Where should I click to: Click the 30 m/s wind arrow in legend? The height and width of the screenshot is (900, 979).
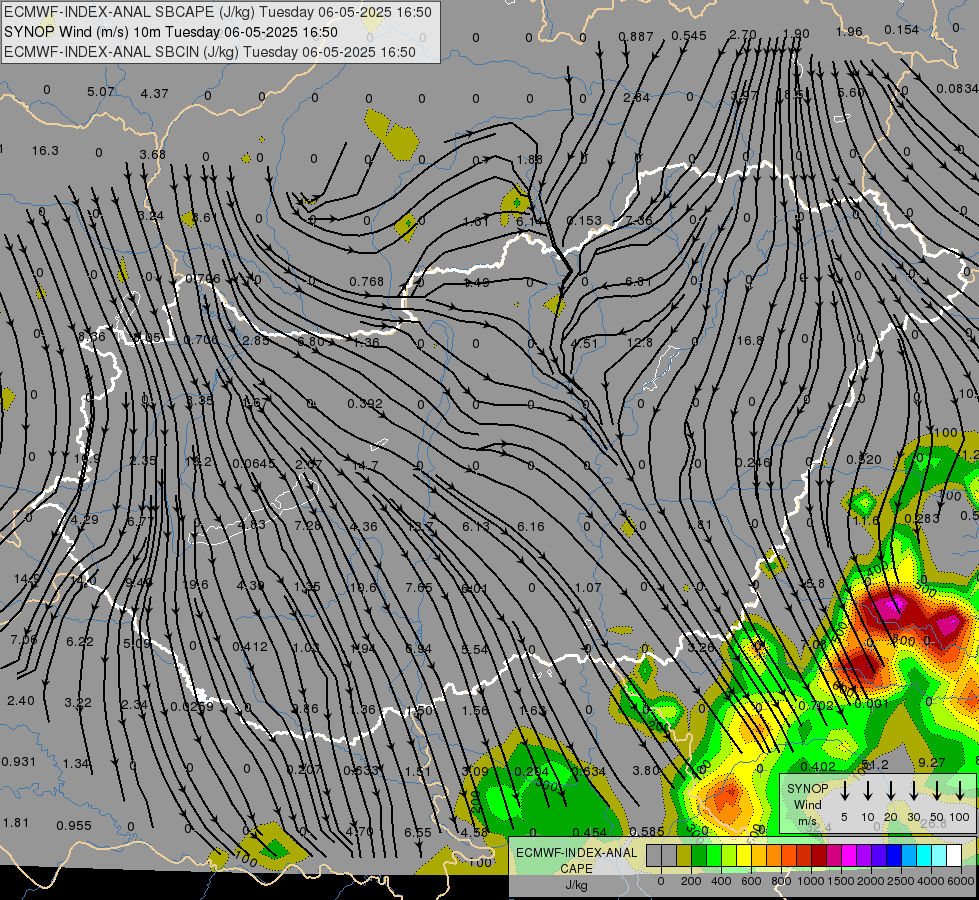click(914, 790)
